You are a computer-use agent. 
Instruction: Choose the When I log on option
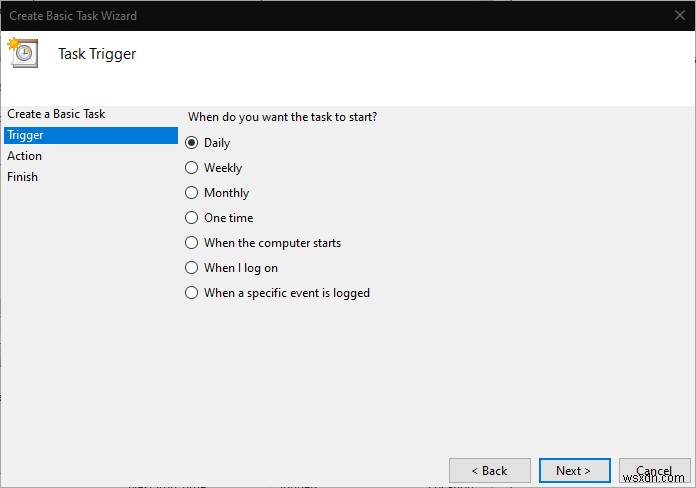point(192,268)
